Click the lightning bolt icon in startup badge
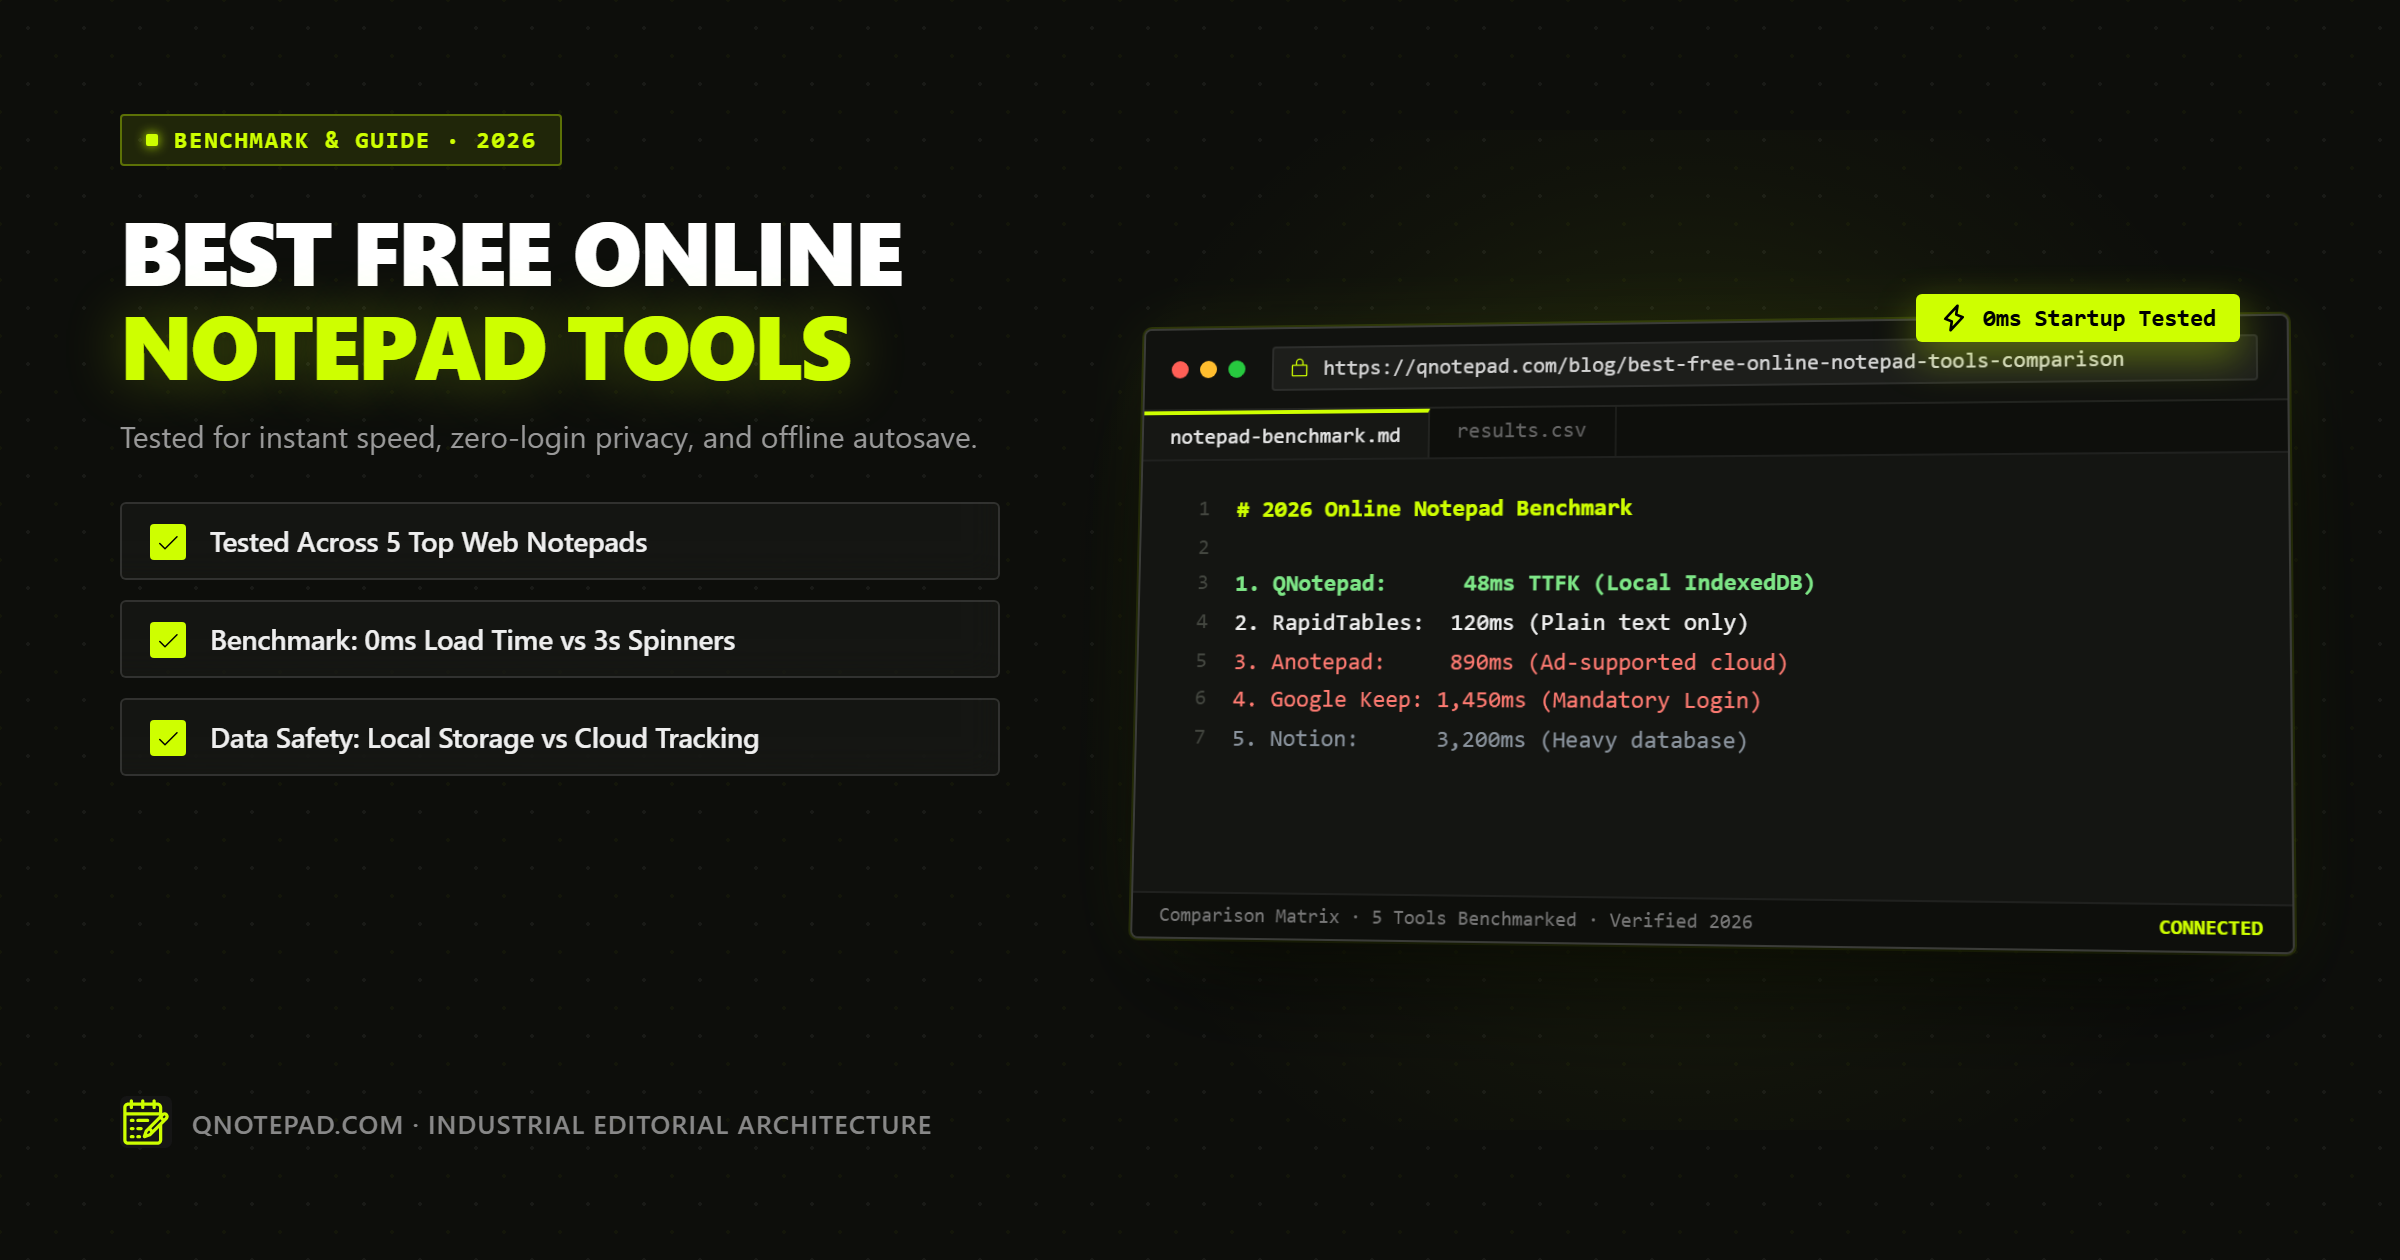This screenshot has width=2400, height=1260. point(1954,318)
